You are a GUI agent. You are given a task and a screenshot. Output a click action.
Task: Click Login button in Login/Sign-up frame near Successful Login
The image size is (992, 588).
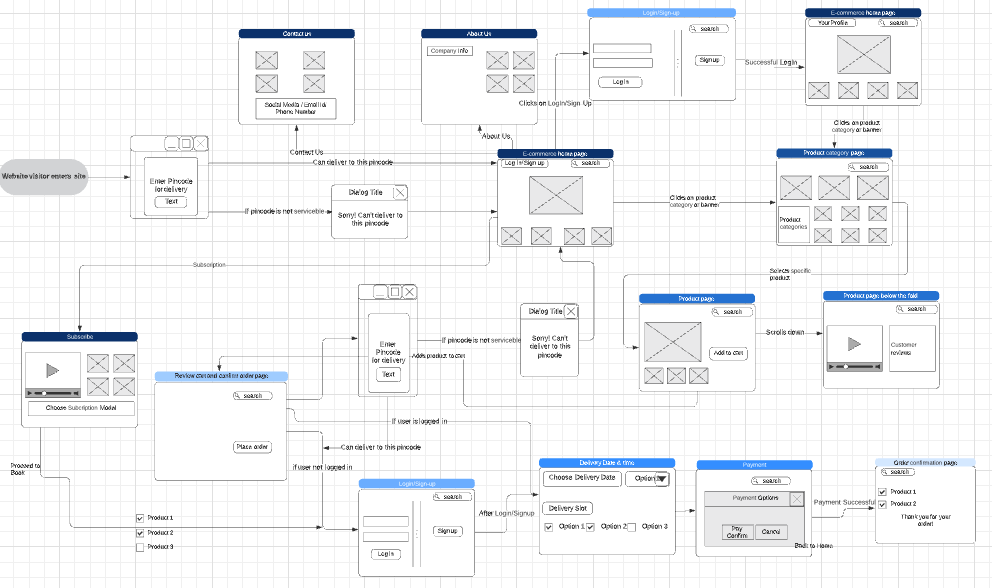pyautogui.click(x=620, y=82)
